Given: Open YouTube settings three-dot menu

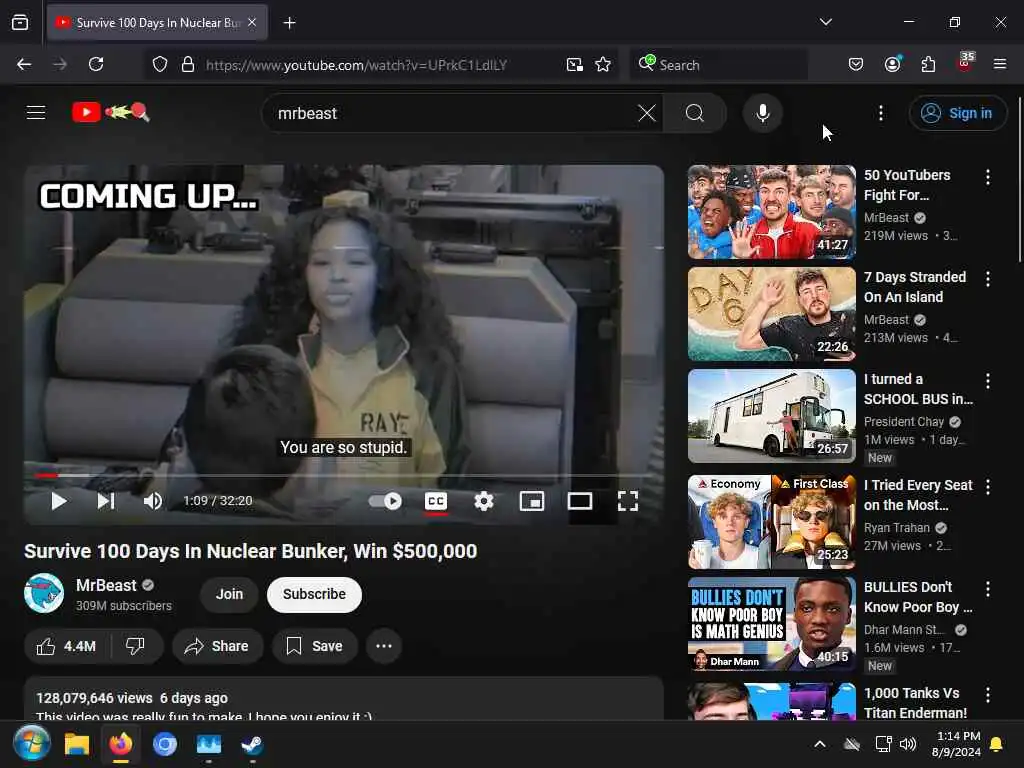Looking at the screenshot, I should click(881, 113).
